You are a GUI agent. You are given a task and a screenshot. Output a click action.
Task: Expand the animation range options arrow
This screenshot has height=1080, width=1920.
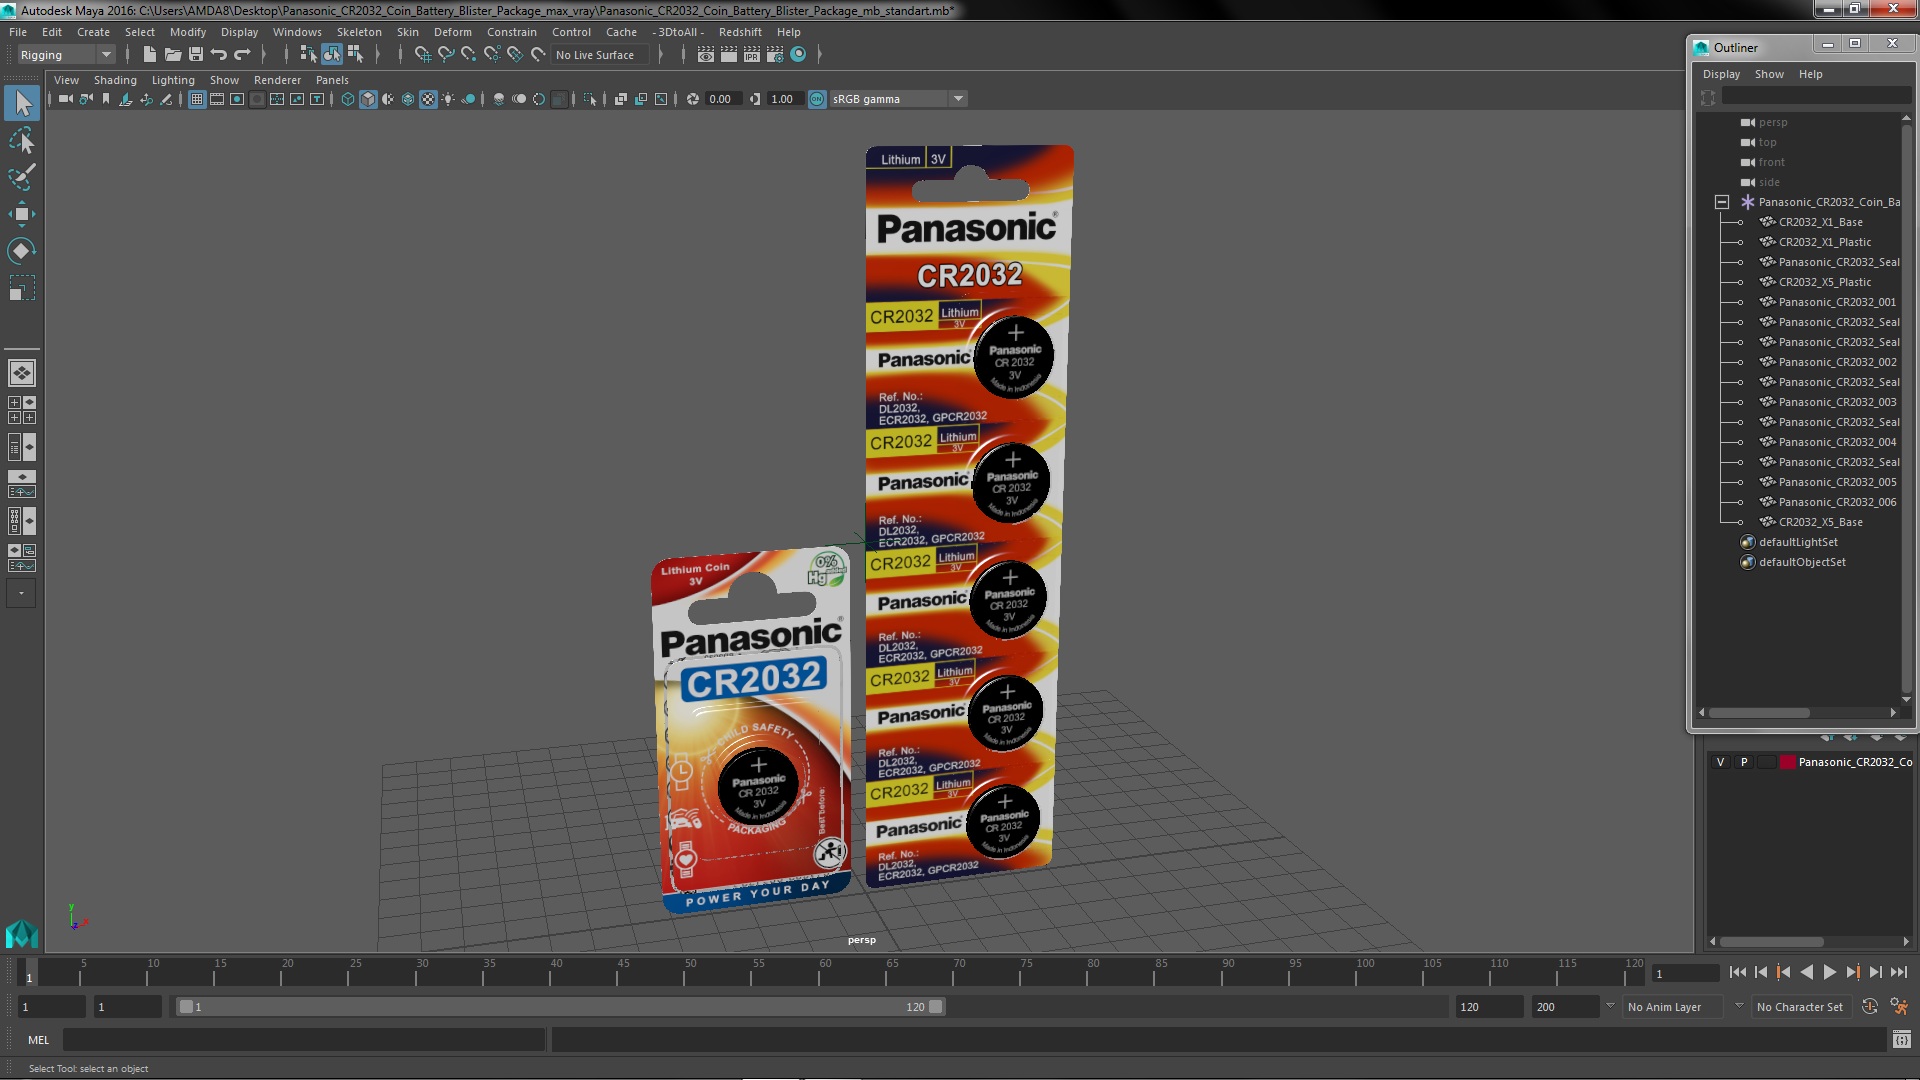pos(1609,1006)
